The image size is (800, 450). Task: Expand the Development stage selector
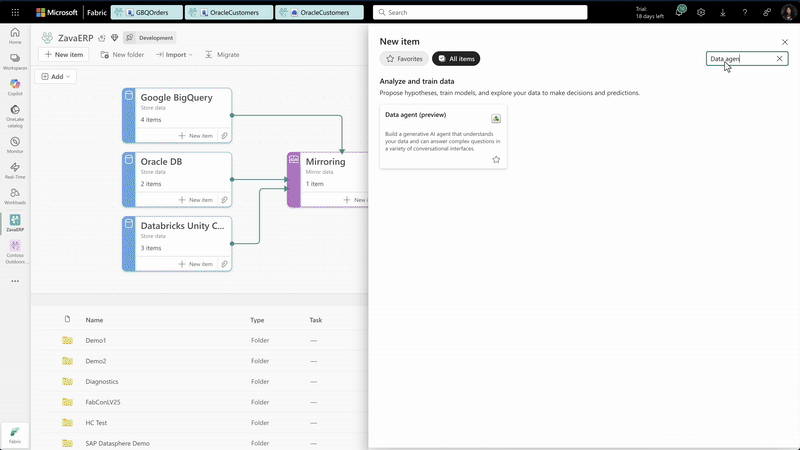tap(150, 37)
